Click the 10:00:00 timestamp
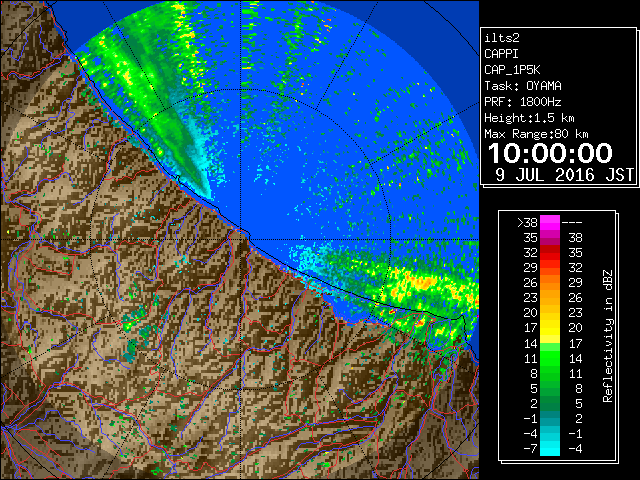The width and height of the screenshot is (640, 480). [550, 153]
